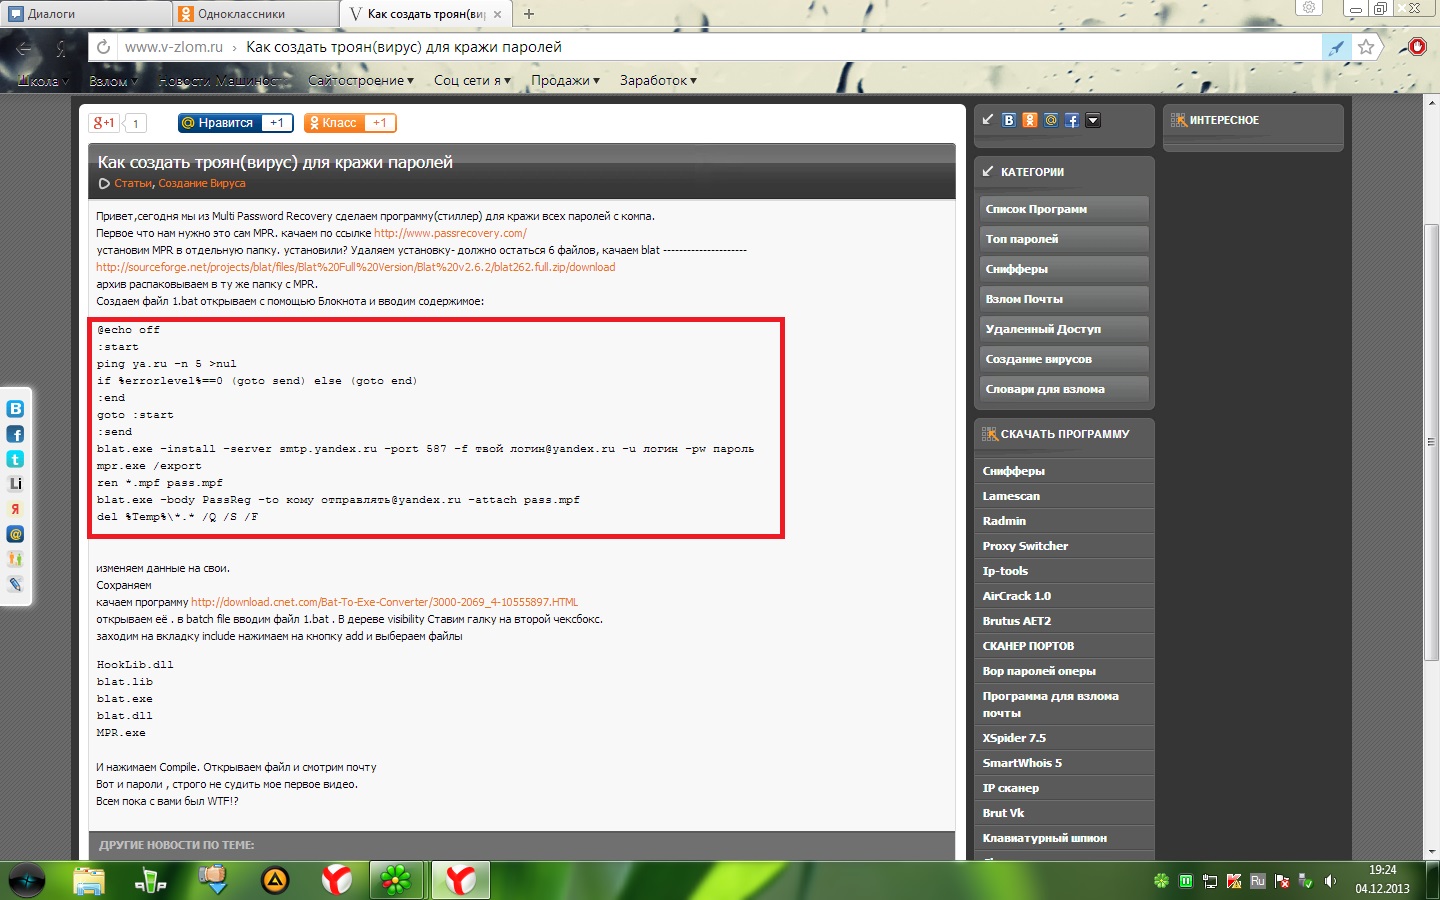Share via Mail.ru @ icon in right panel

tap(1051, 120)
